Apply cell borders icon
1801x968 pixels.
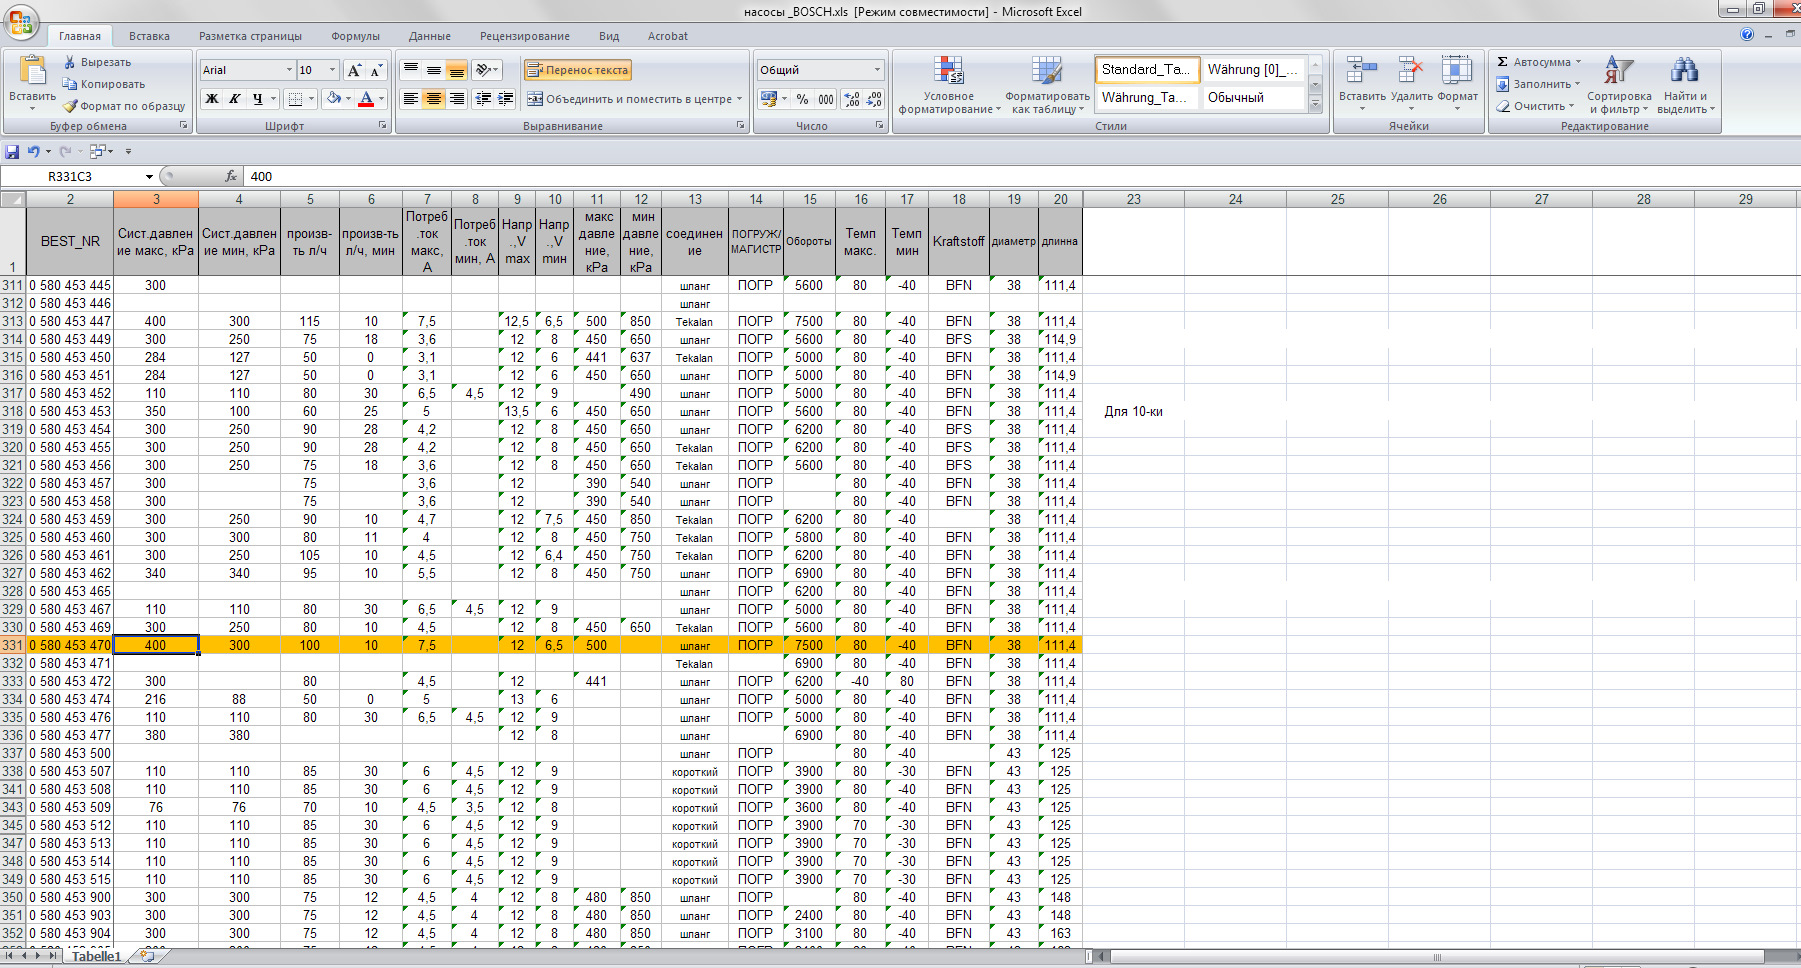point(295,99)
